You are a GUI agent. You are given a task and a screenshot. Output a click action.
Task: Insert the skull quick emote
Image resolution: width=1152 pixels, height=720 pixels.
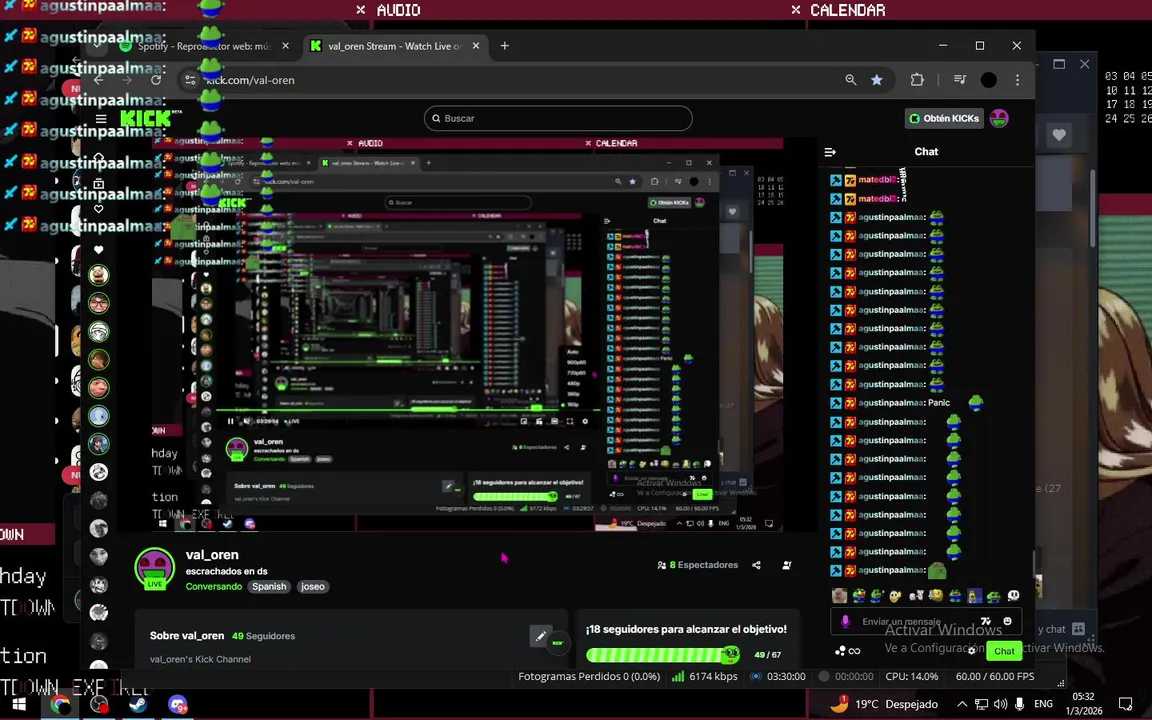[x=1013, y=596]
